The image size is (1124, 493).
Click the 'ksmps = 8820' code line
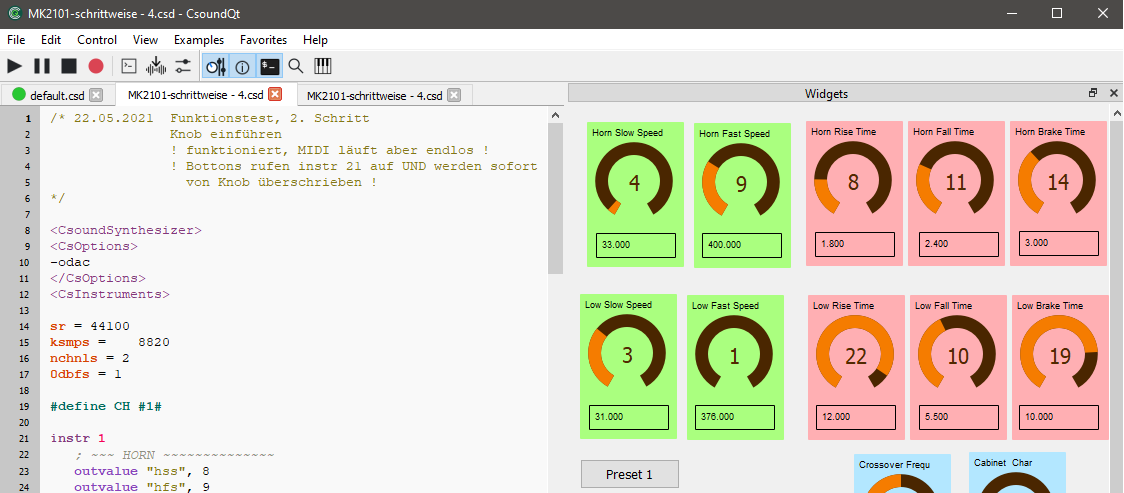point(110,342)
